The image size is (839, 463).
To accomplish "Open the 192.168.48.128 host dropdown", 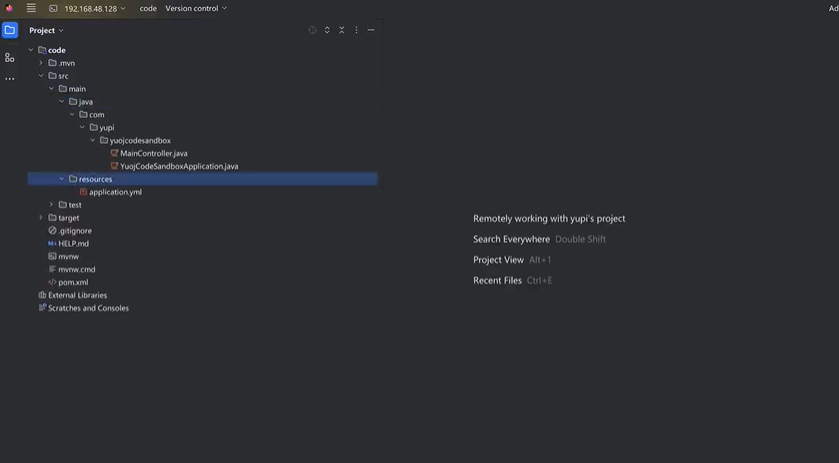I will pos(95,9).
